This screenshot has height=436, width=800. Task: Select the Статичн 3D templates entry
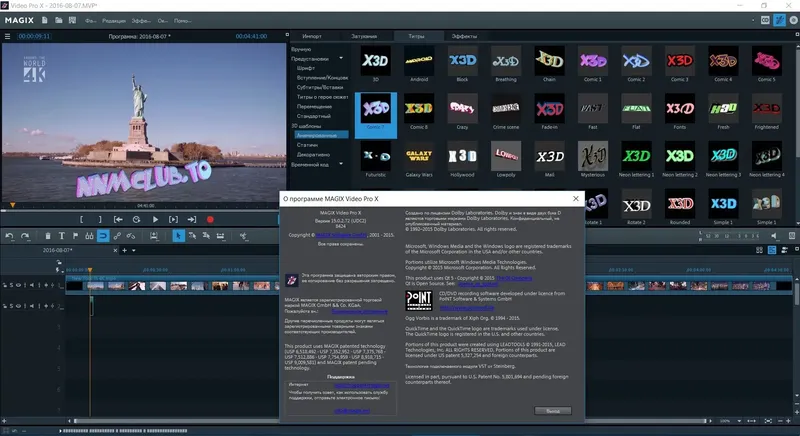307,145
